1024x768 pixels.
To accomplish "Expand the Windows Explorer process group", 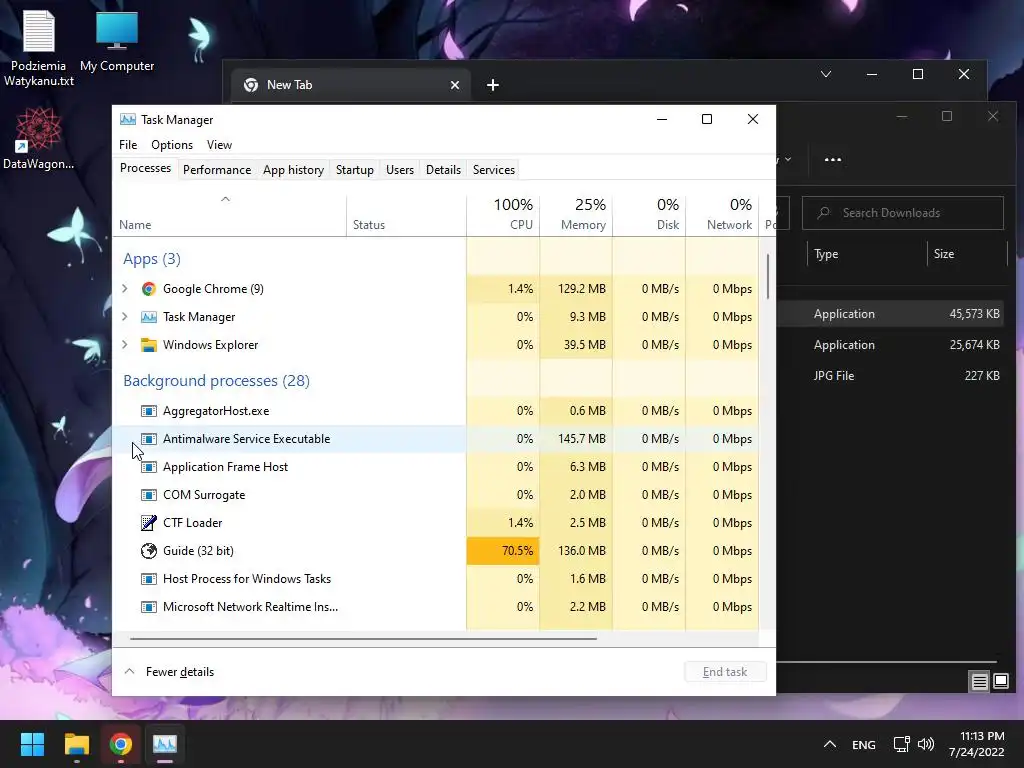I will coord(125,345).
